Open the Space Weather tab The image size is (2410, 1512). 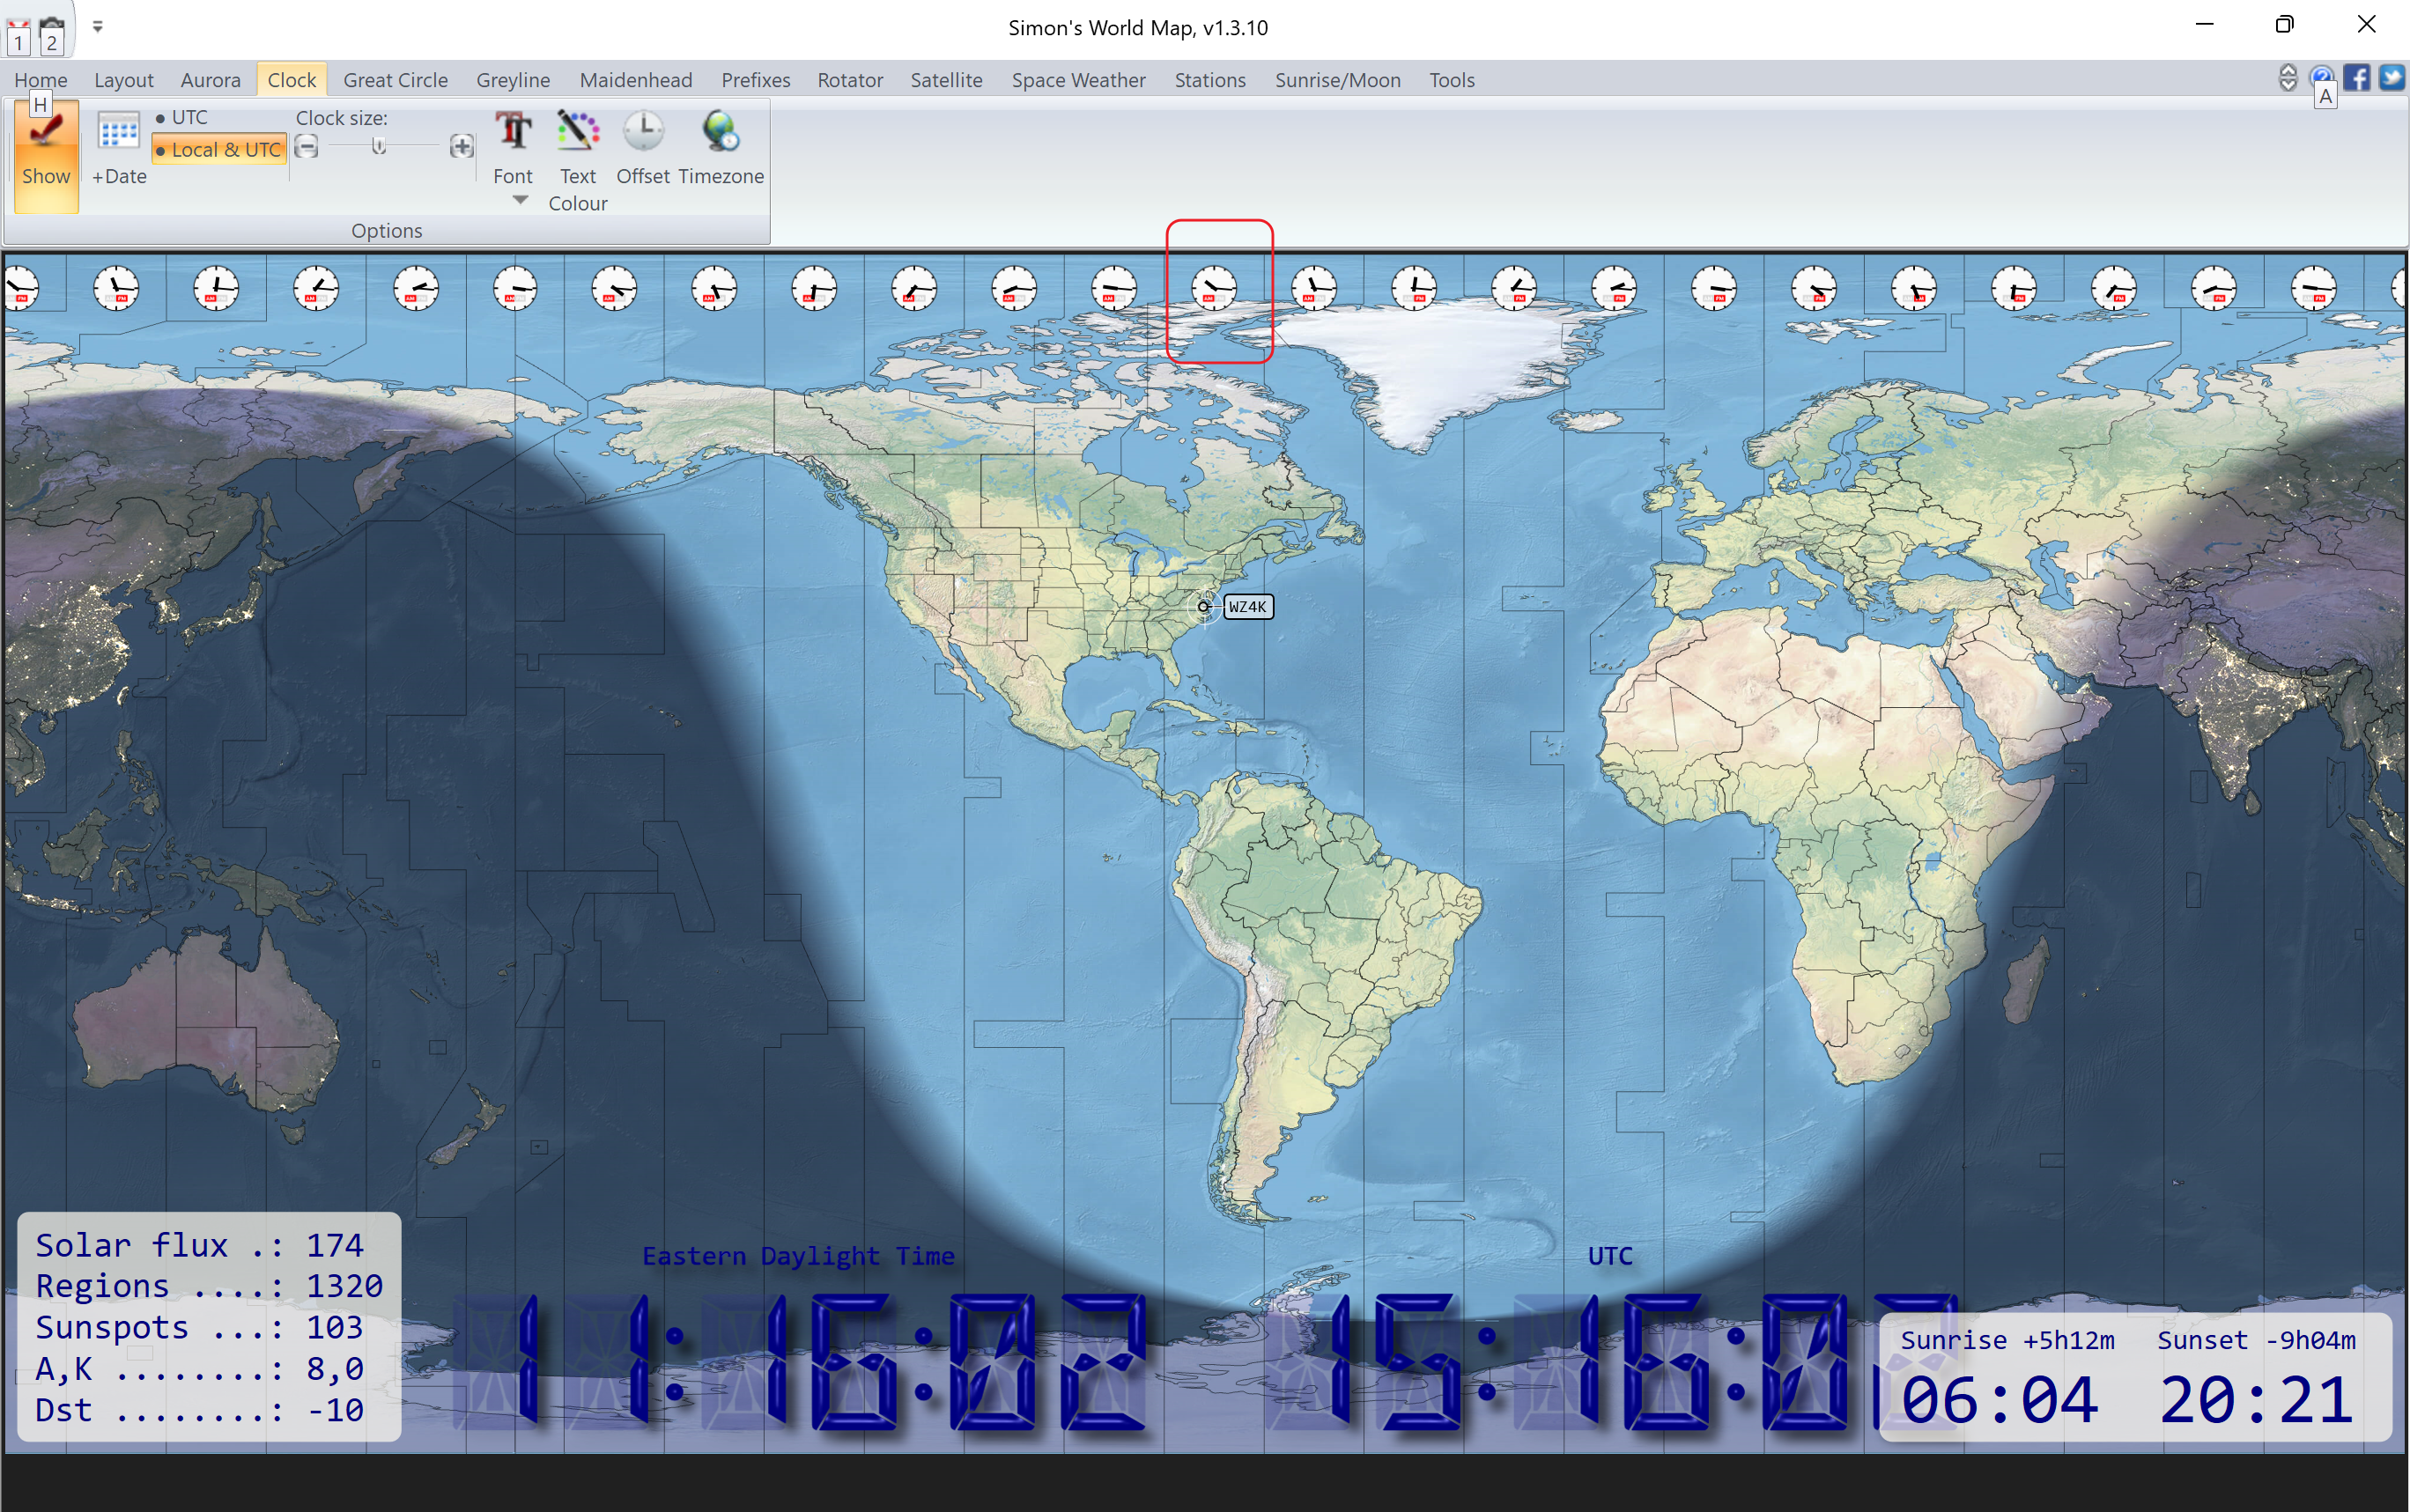pyautogui.click(x=1078, y=80)
